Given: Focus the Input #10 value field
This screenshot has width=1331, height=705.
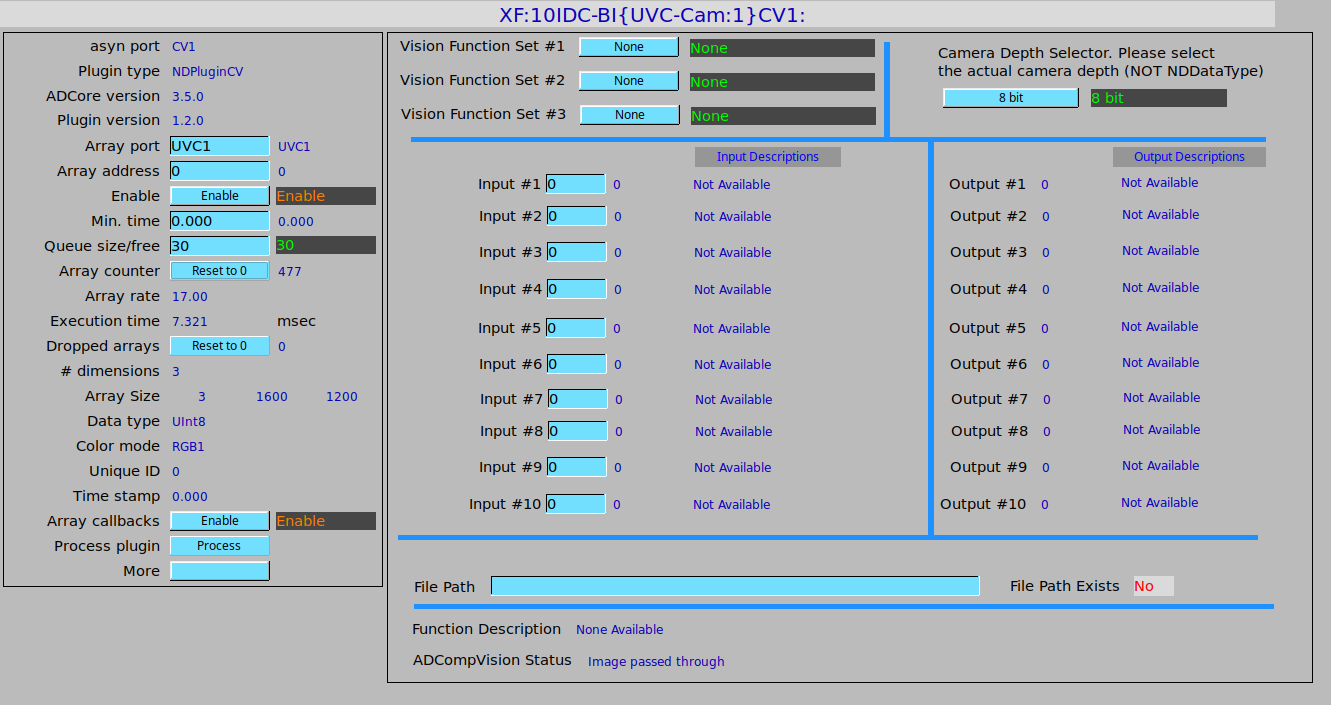Looking at the screenshot, I should point(576,504).
